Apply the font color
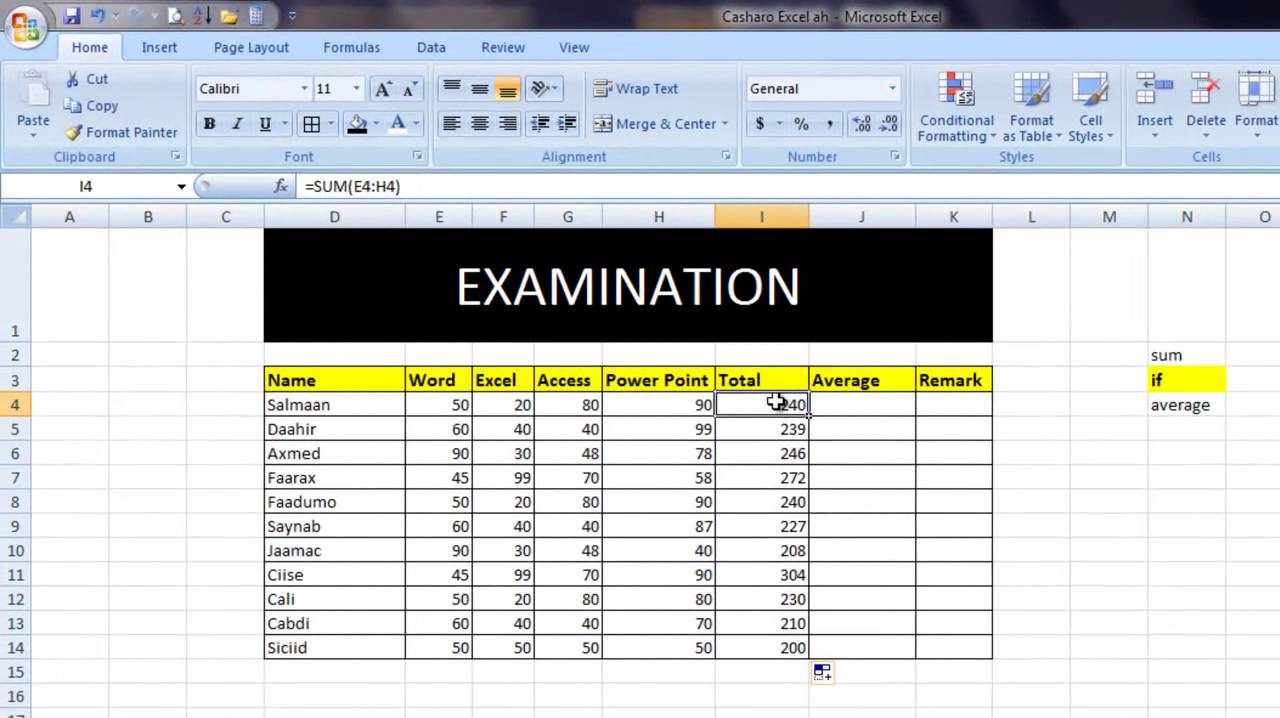 (x=398, y=124)
